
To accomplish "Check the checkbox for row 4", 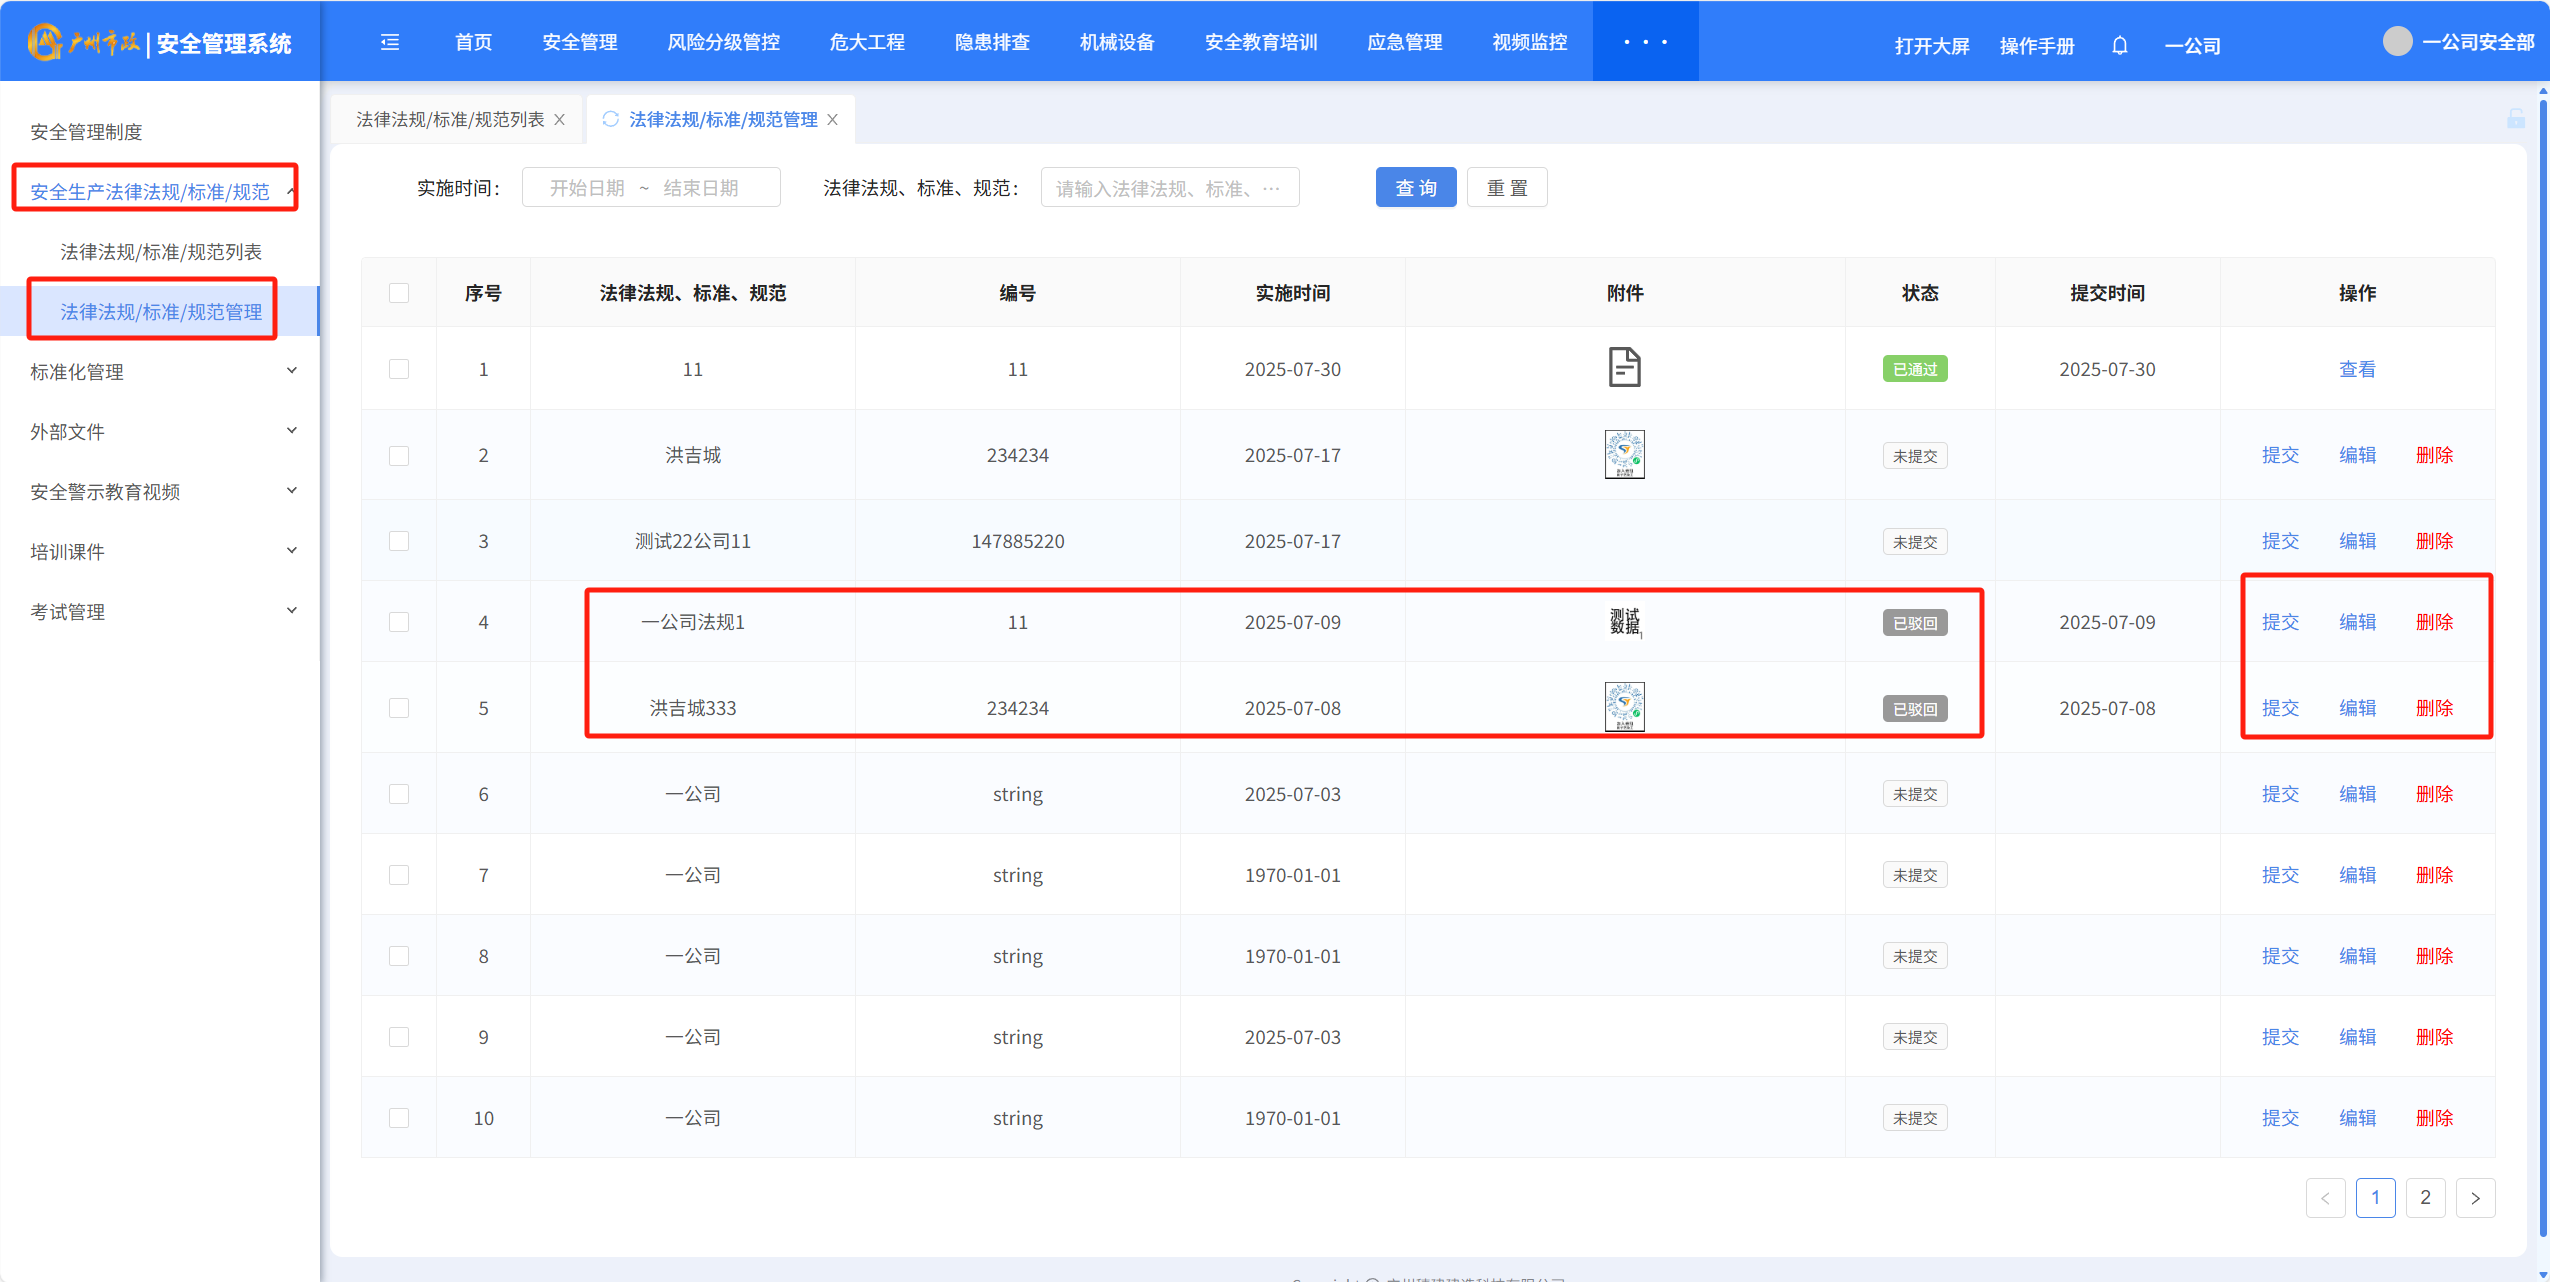I will point(399,622).
